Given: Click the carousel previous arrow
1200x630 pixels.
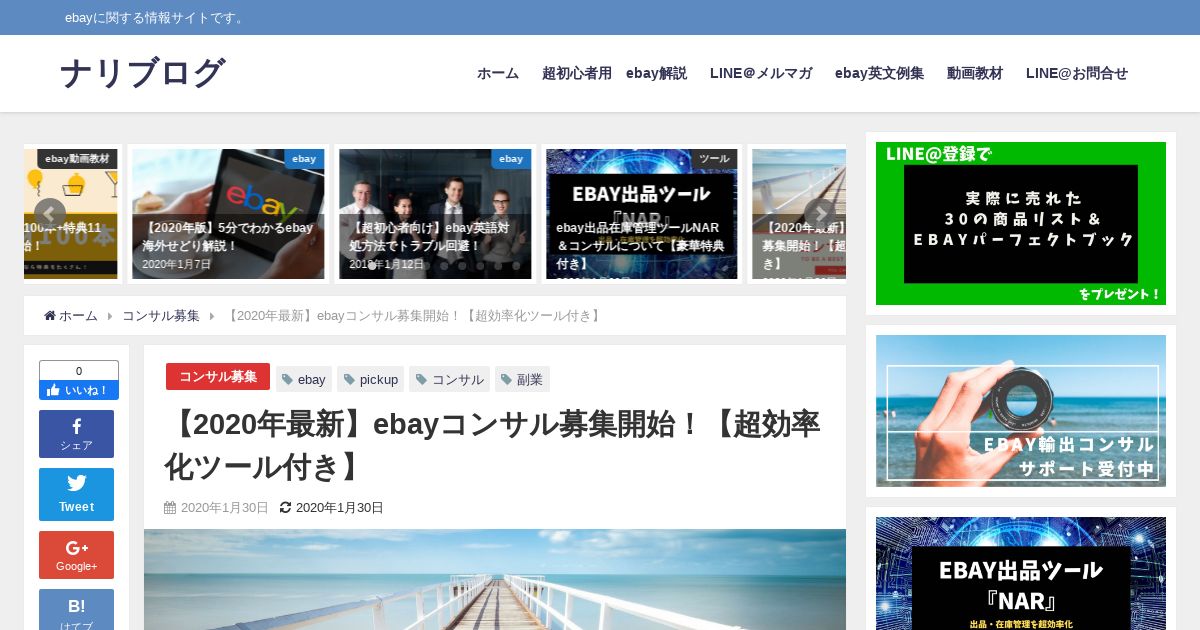Looking at the screenshot, I should pos(50,214).
